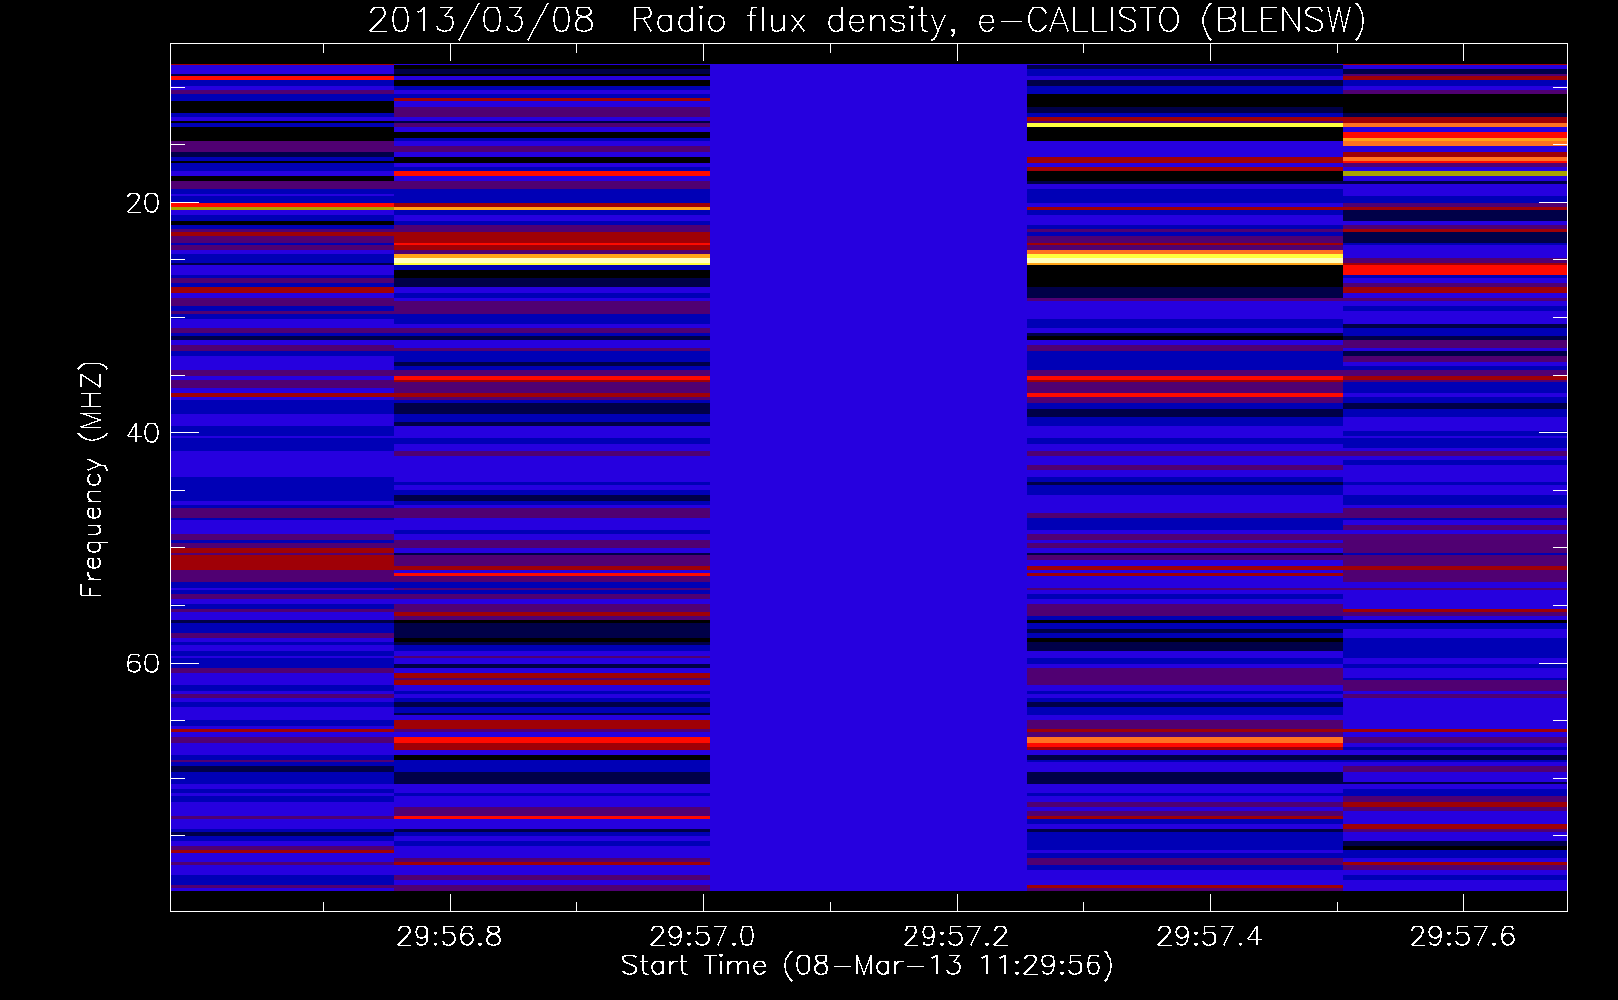Viewport: 1618px width, 1000px height.
Task: Click the time tick label "29:57.2"
Action: tap(956, 936)
